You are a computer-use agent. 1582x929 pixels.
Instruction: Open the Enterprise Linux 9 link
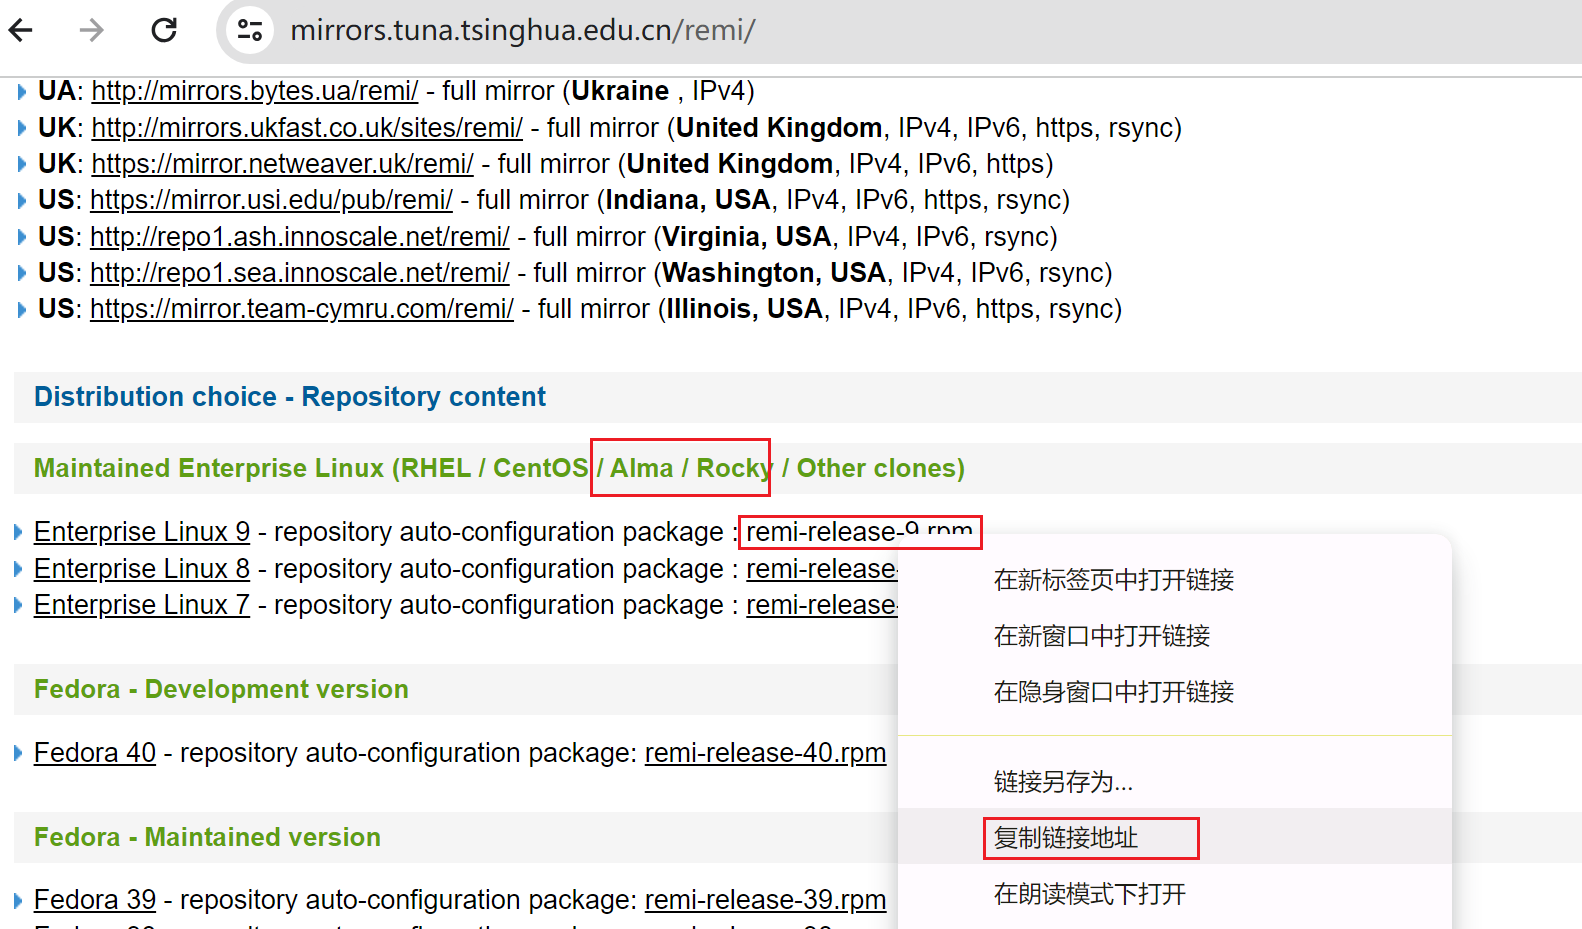click(142, 532)
